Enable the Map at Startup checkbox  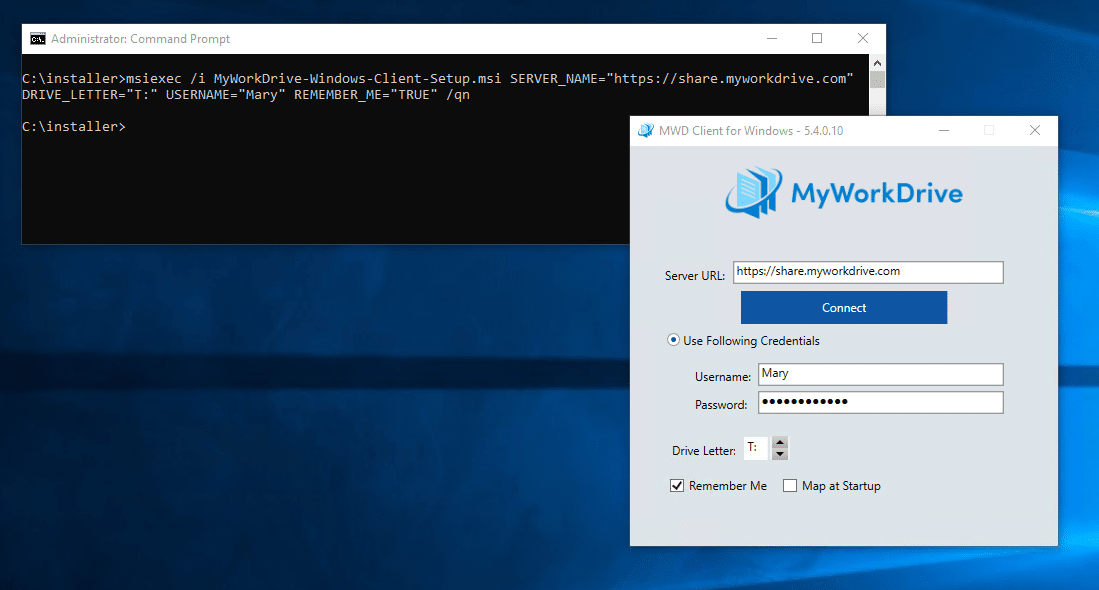[790, 485]
